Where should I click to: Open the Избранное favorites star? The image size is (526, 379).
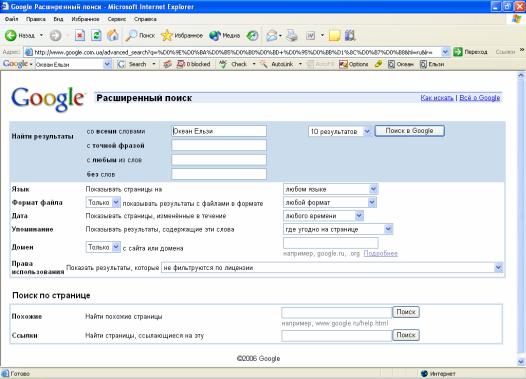(182, 35)
